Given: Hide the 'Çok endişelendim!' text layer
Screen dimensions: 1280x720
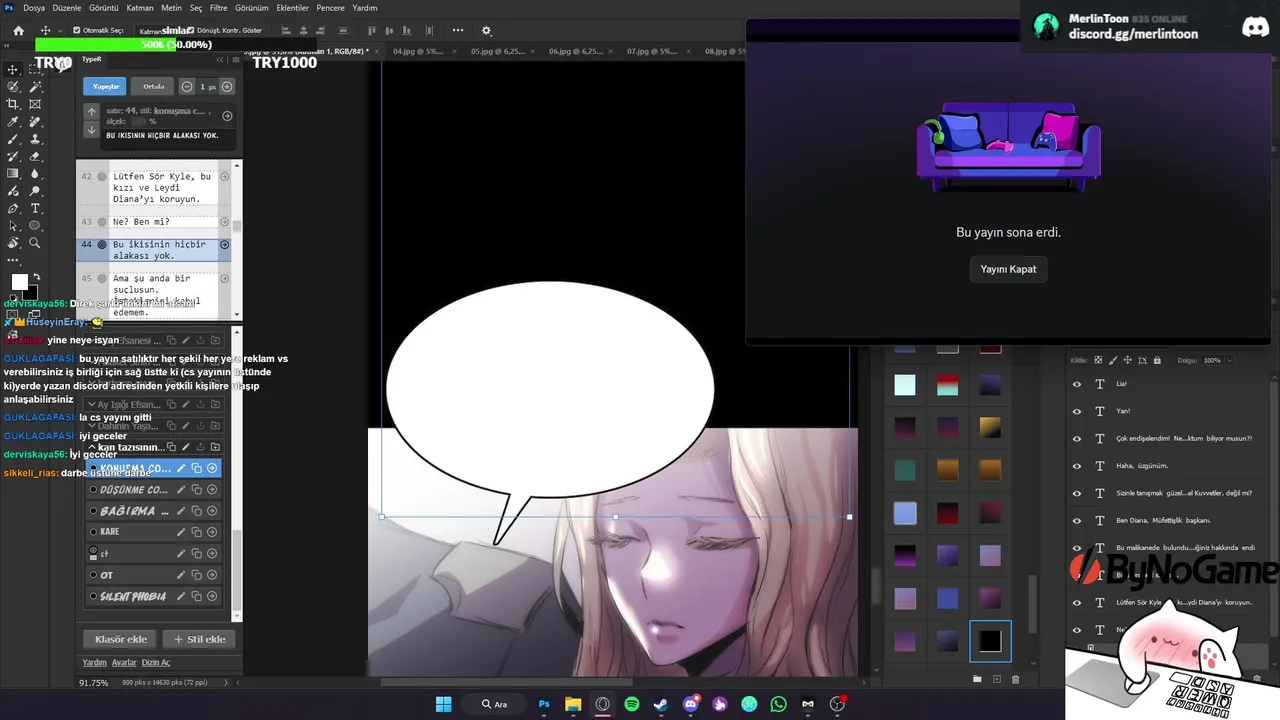Looking at the screenshot, I should (x=1077, y=438).
